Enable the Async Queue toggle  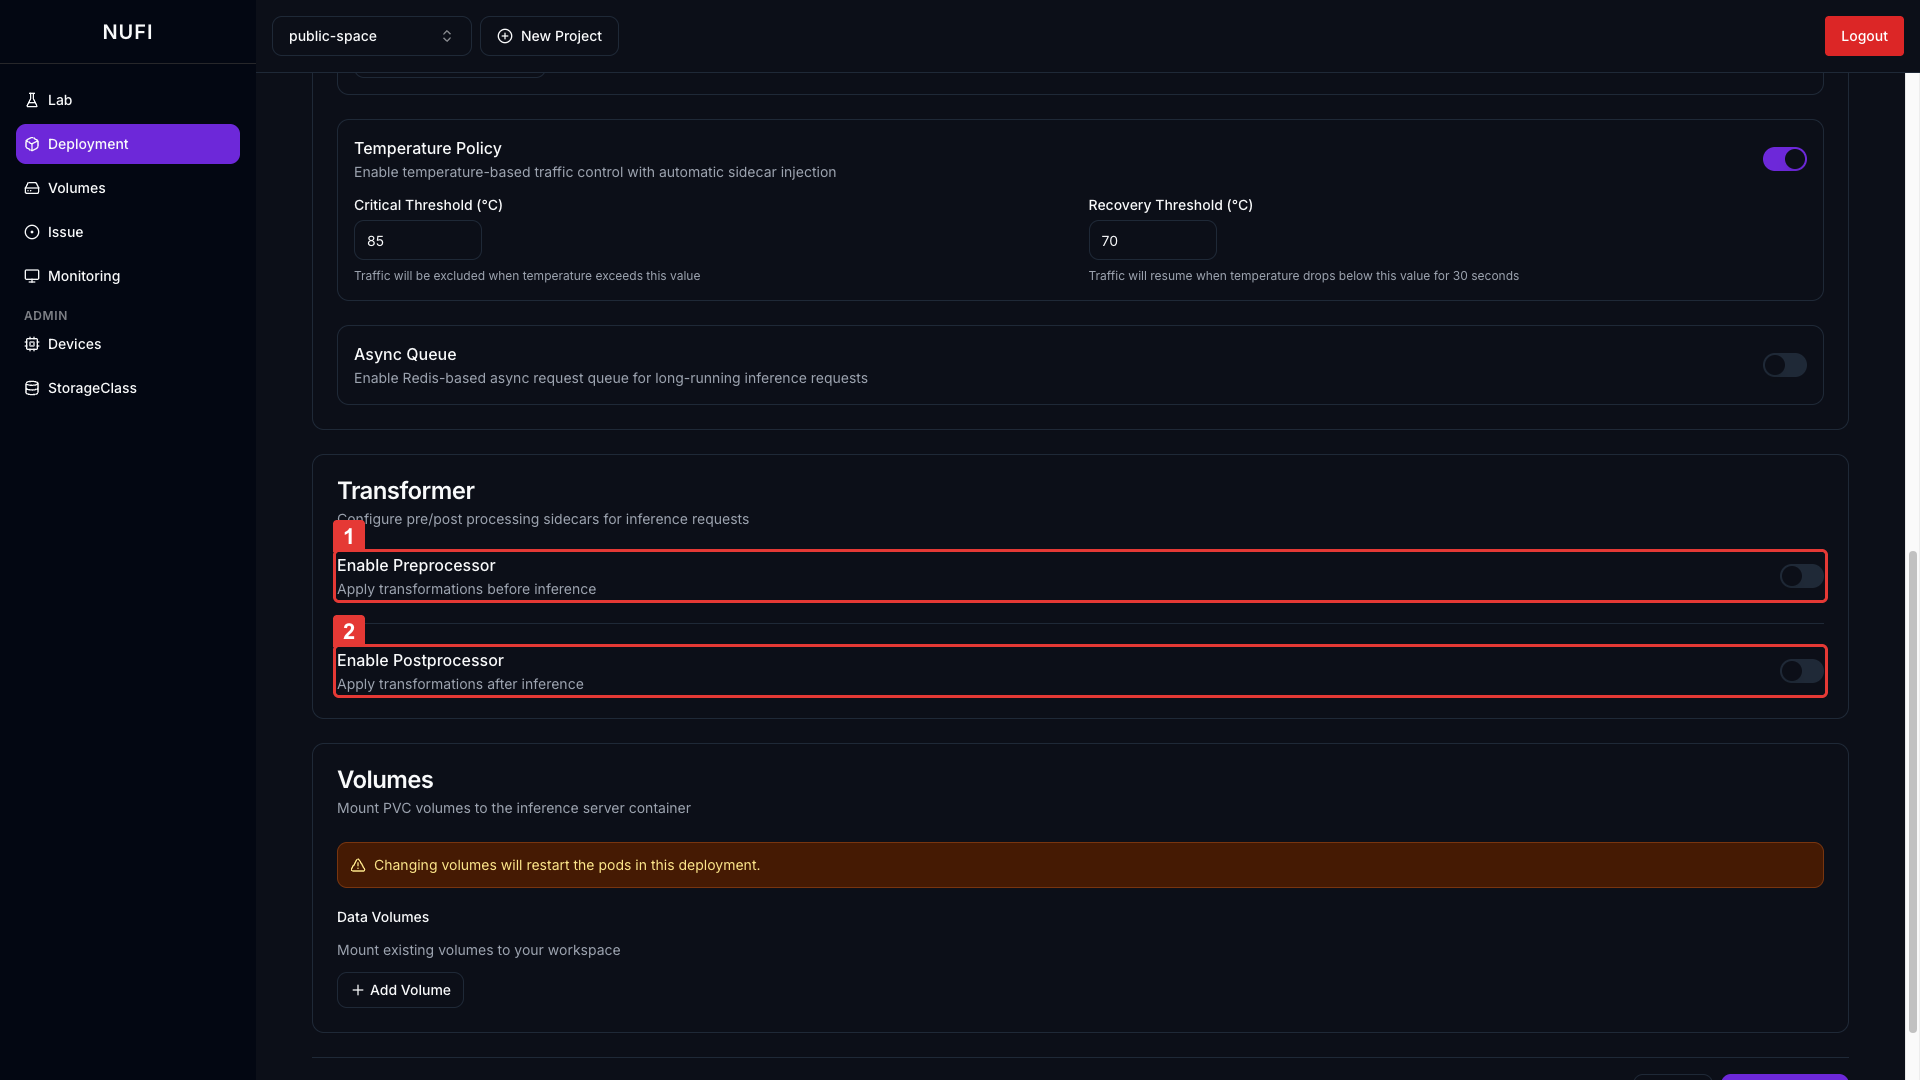pyautogui.click(x=1784, y=365)
